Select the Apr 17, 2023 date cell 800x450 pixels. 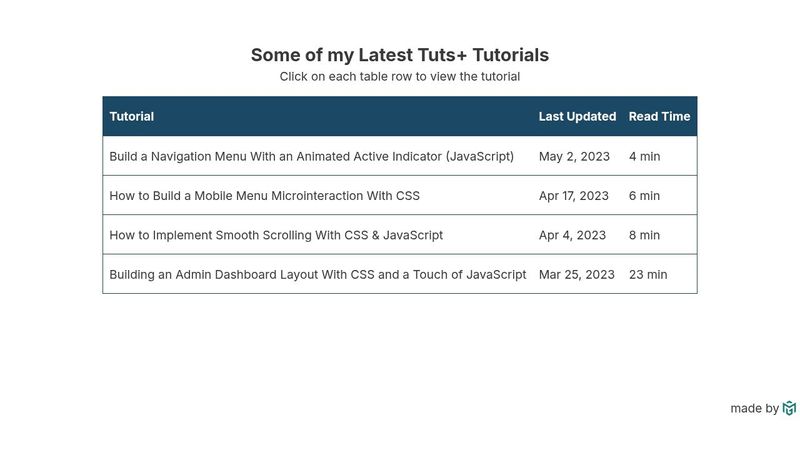coord(573,195)
